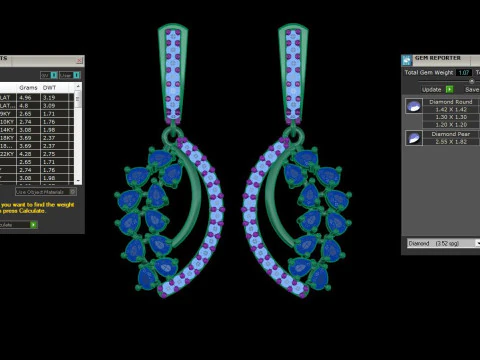Click the Save button in Gem Reporter
Image resolution: width=480 pixels, height=360 pixels.
tap(472, 89)
